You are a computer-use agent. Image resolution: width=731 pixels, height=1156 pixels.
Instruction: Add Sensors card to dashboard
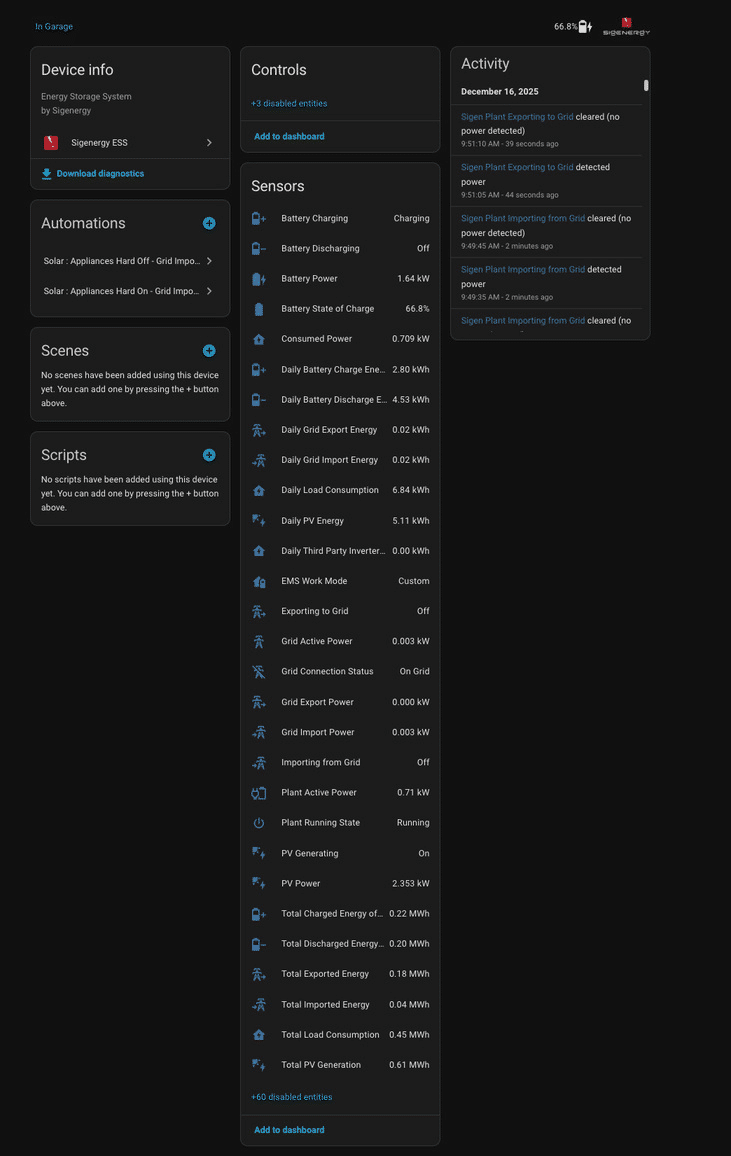(x=289, y=1130)
